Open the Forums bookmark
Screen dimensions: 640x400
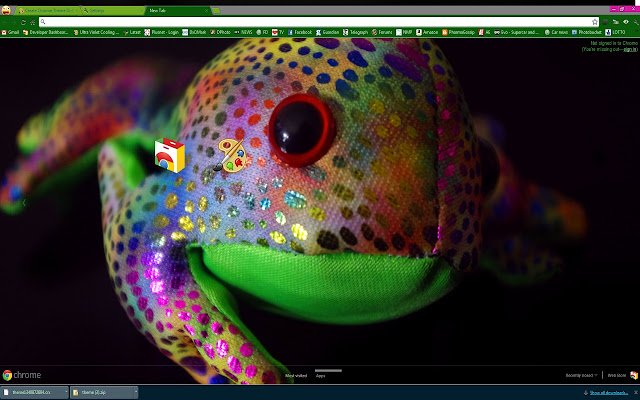(x=382, y=32)
